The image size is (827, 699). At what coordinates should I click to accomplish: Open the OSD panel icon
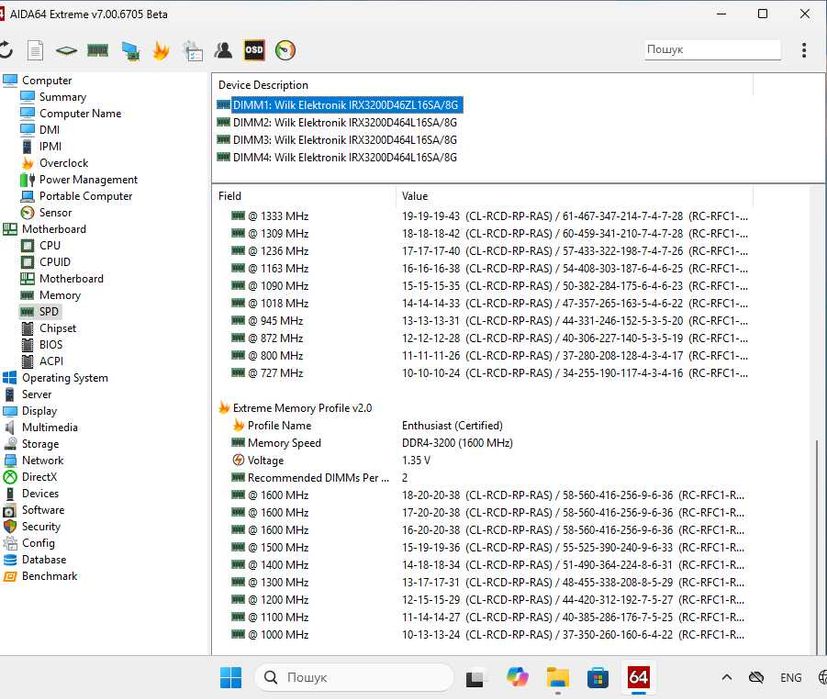(x=254, y=50)
